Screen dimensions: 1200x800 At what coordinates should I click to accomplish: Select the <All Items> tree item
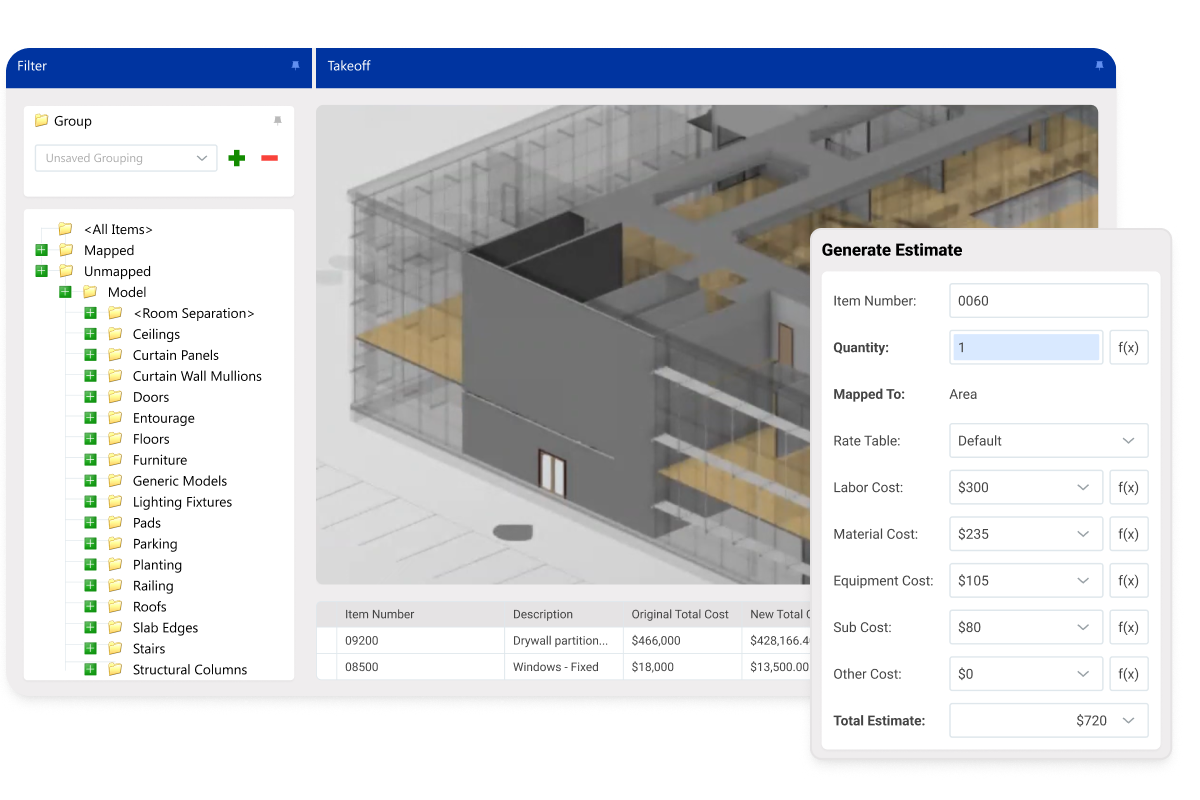coord(118,229)
